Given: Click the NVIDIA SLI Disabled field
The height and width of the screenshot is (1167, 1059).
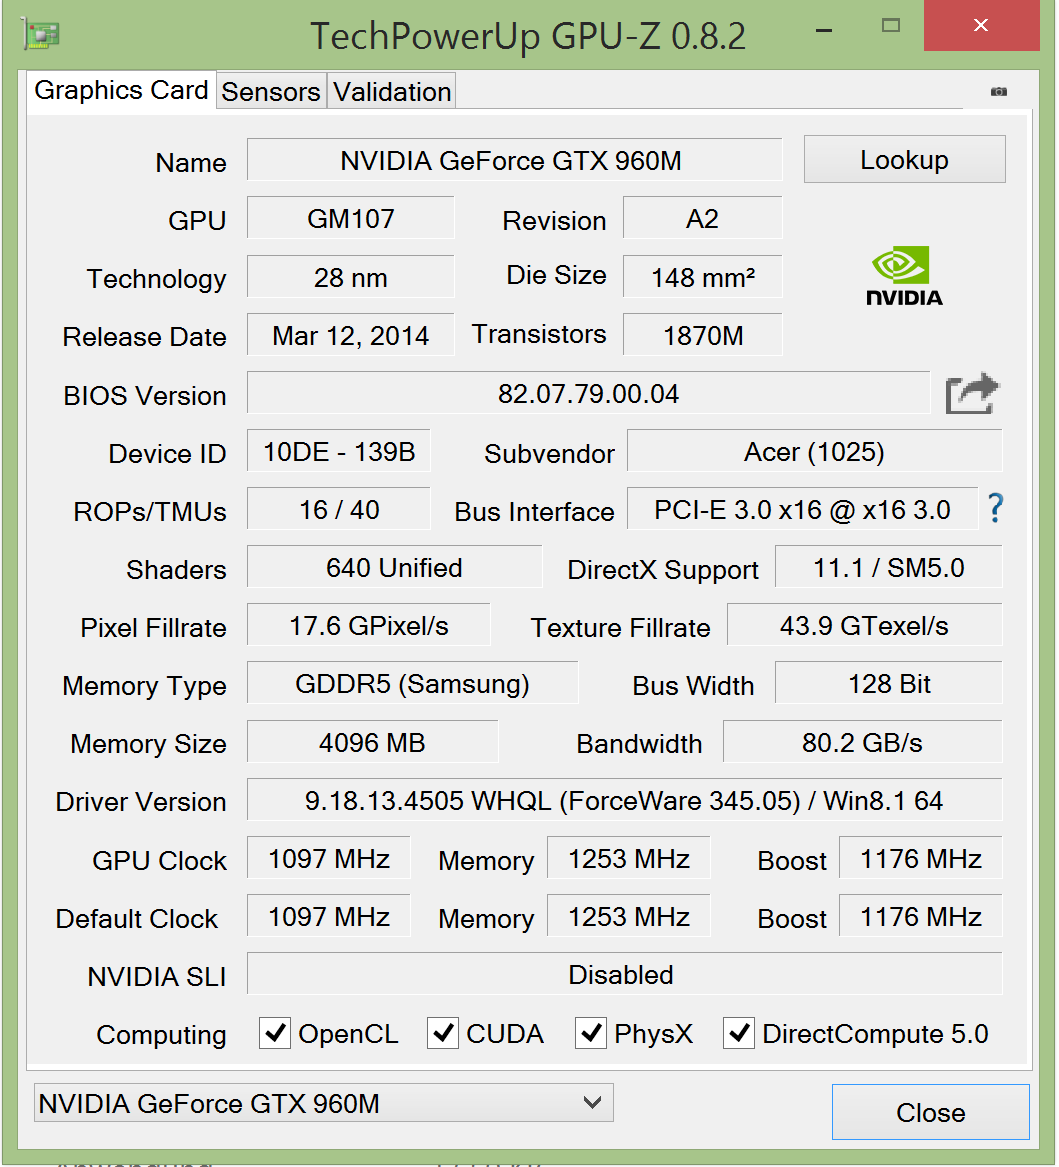Looking at the screenshot, I should [x=624, y=974].
